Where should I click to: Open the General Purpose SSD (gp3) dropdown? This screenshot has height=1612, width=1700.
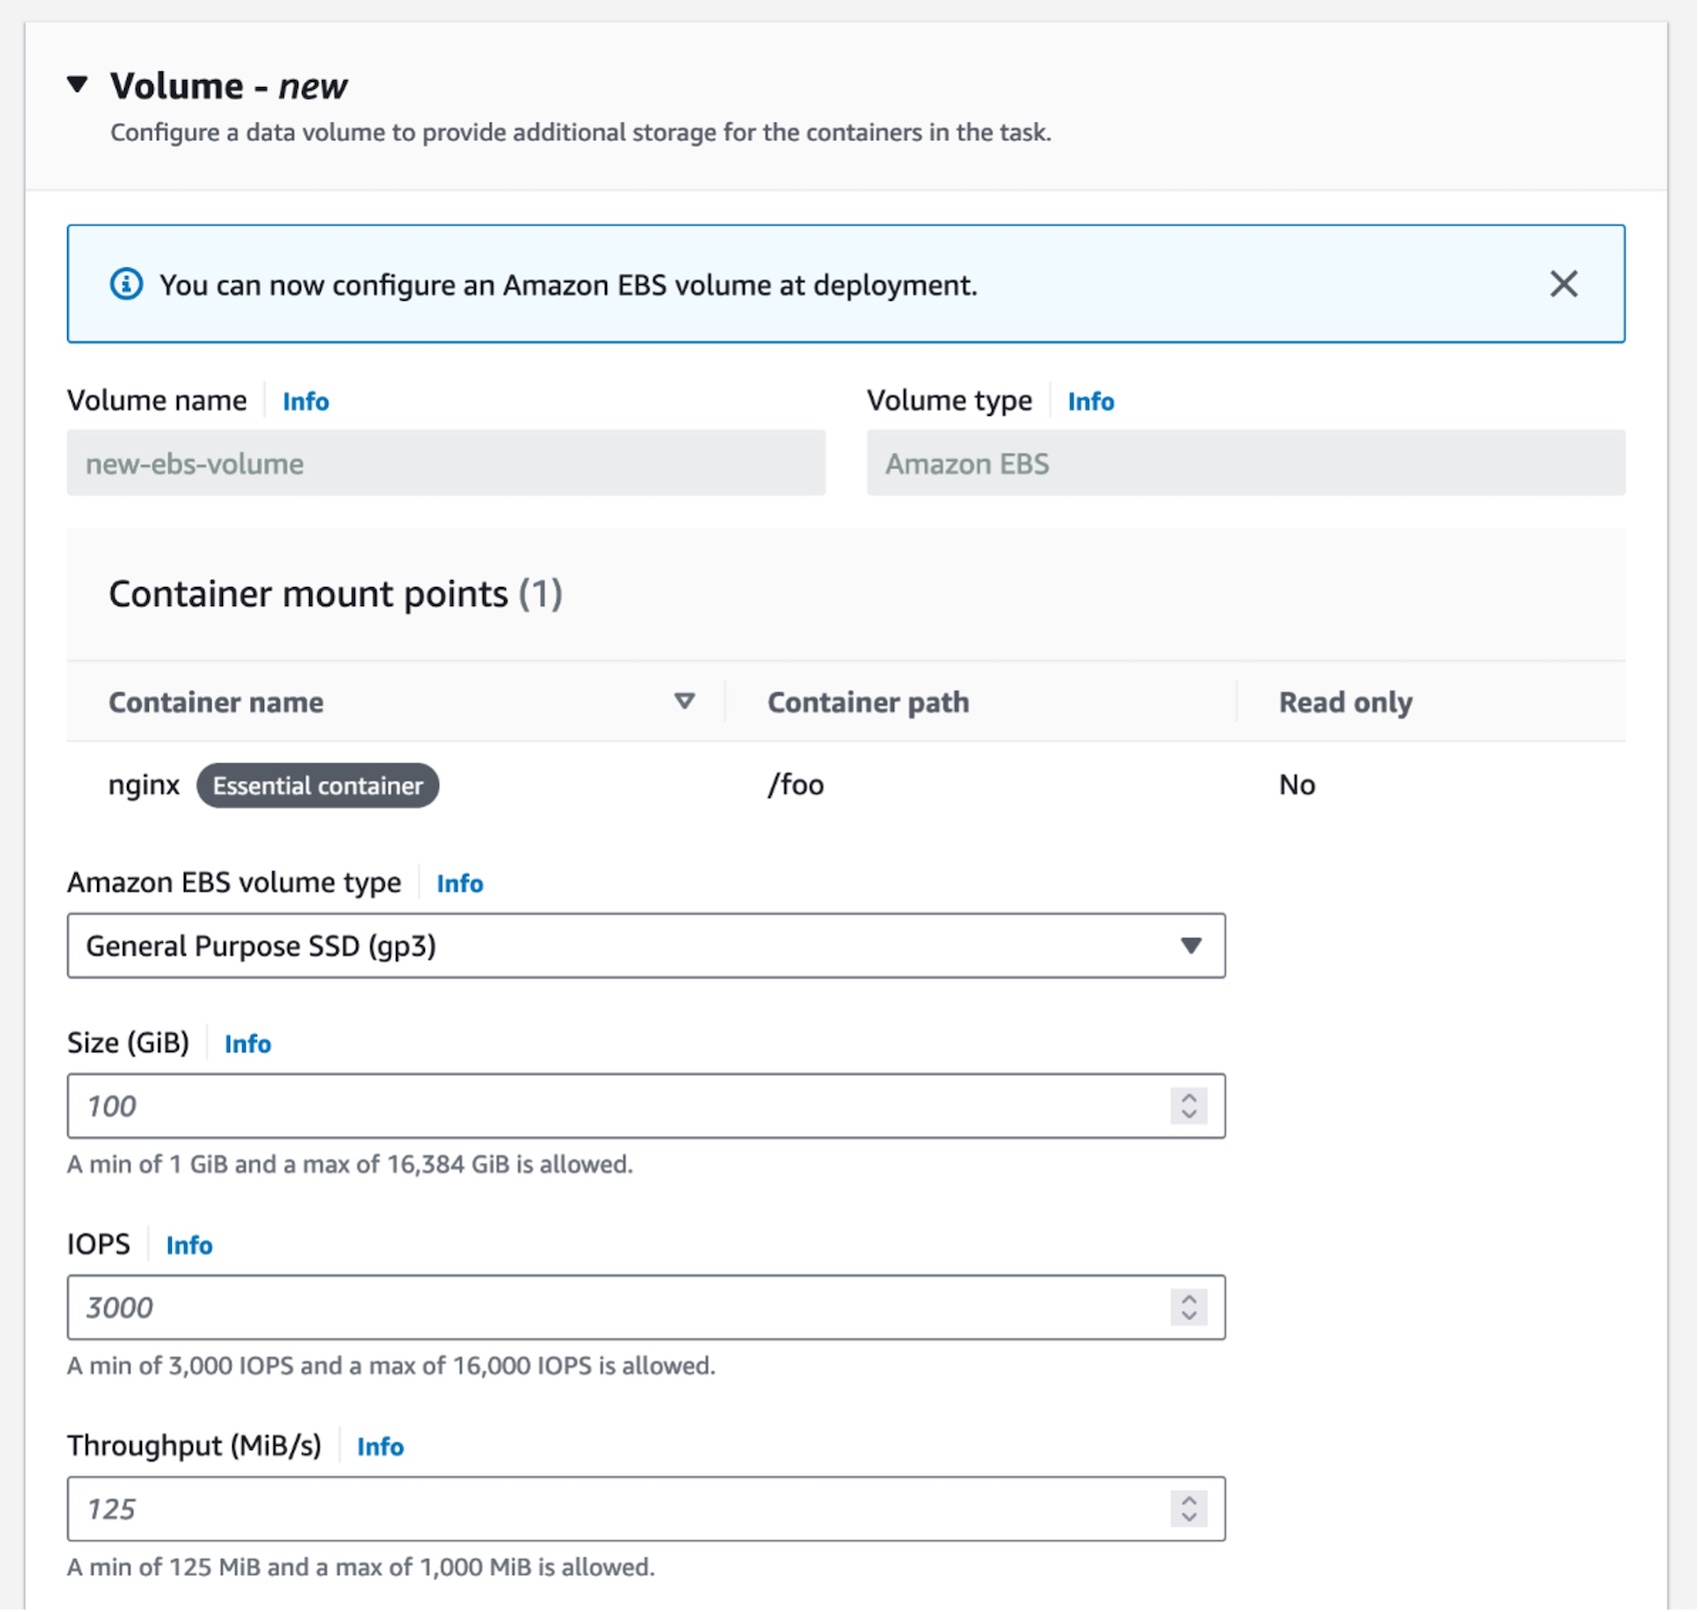[646, 945]
